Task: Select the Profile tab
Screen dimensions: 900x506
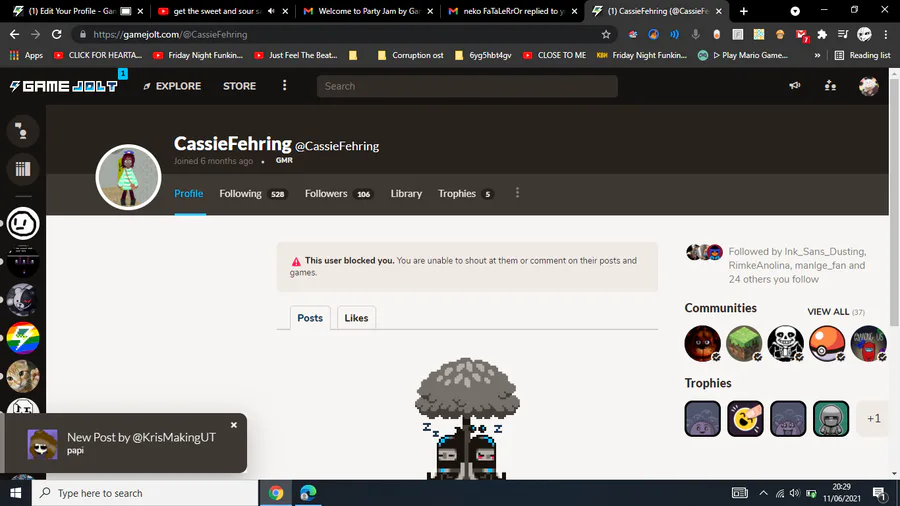Action: click(189, 194)
